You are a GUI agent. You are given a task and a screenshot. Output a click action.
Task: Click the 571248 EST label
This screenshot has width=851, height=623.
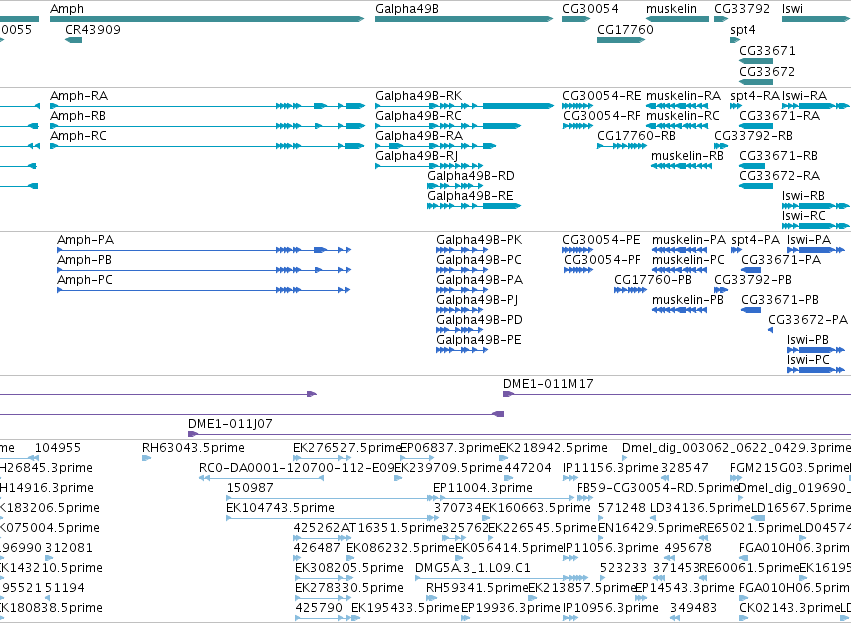tap(622, 508)
